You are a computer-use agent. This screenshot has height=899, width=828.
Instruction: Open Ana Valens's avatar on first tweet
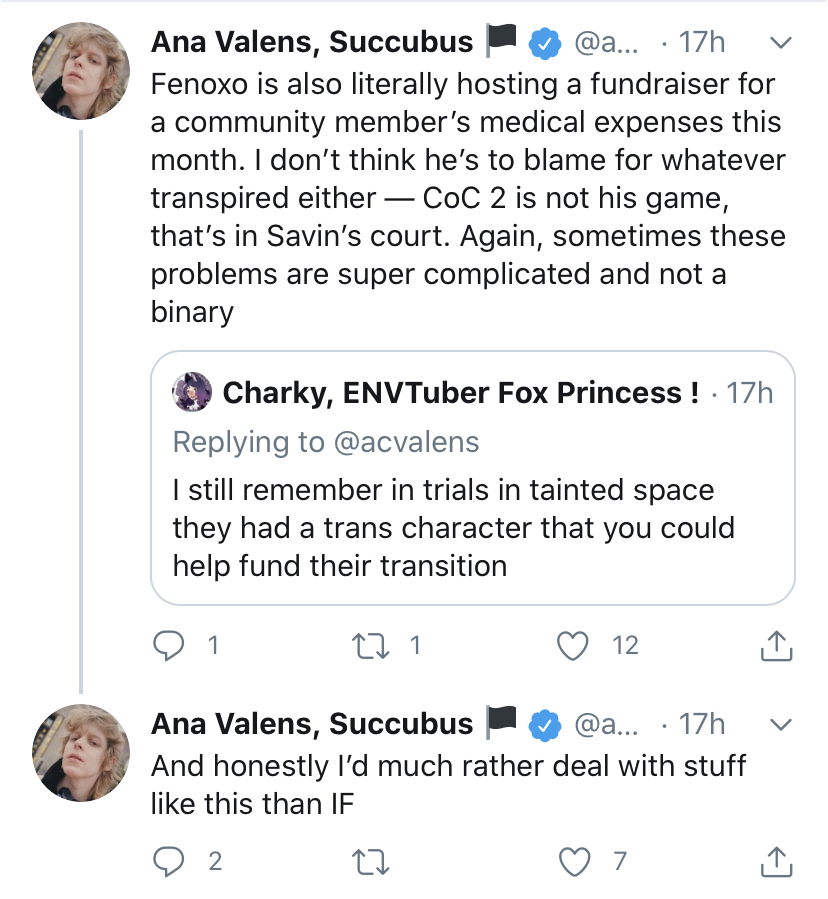point(82,69)
